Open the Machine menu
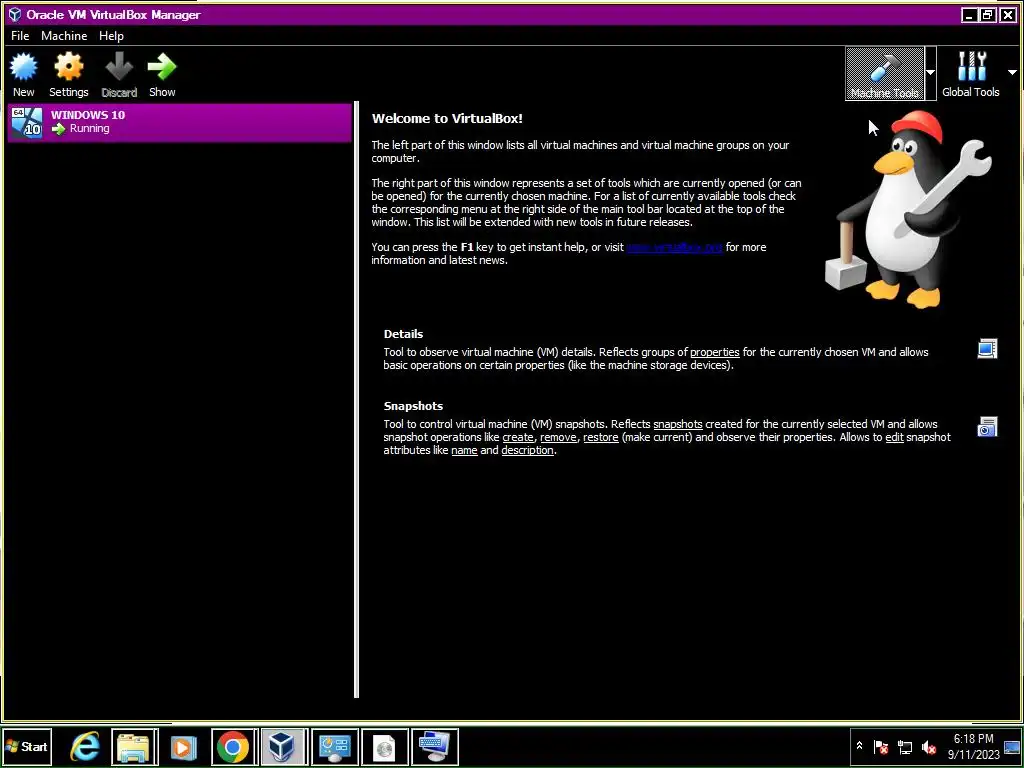 [64, 36]
